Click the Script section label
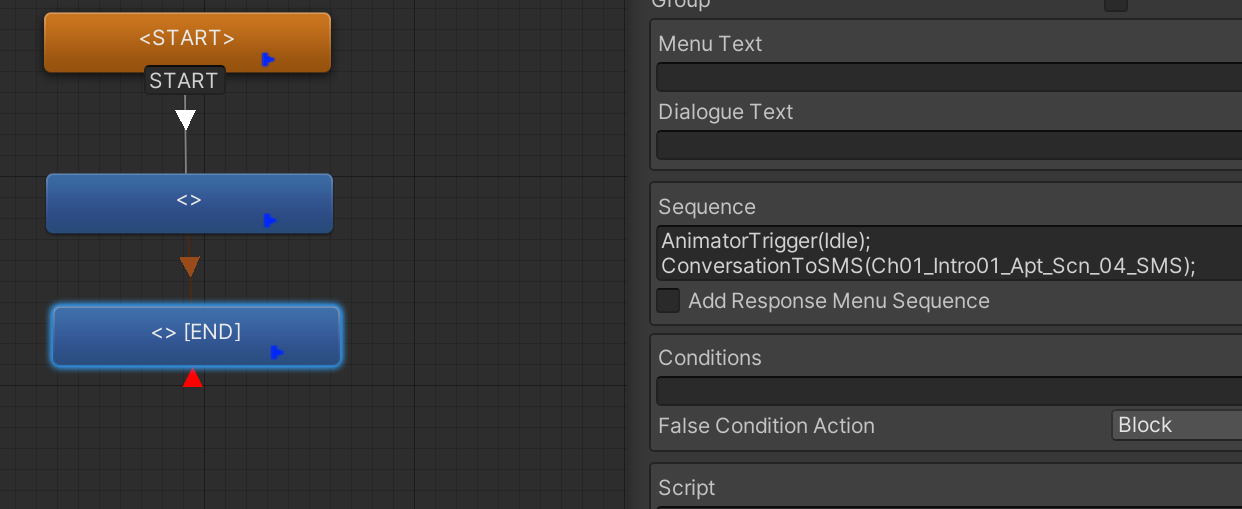Viewport: 1242px width, 509px height. click(x=687, y=488)
